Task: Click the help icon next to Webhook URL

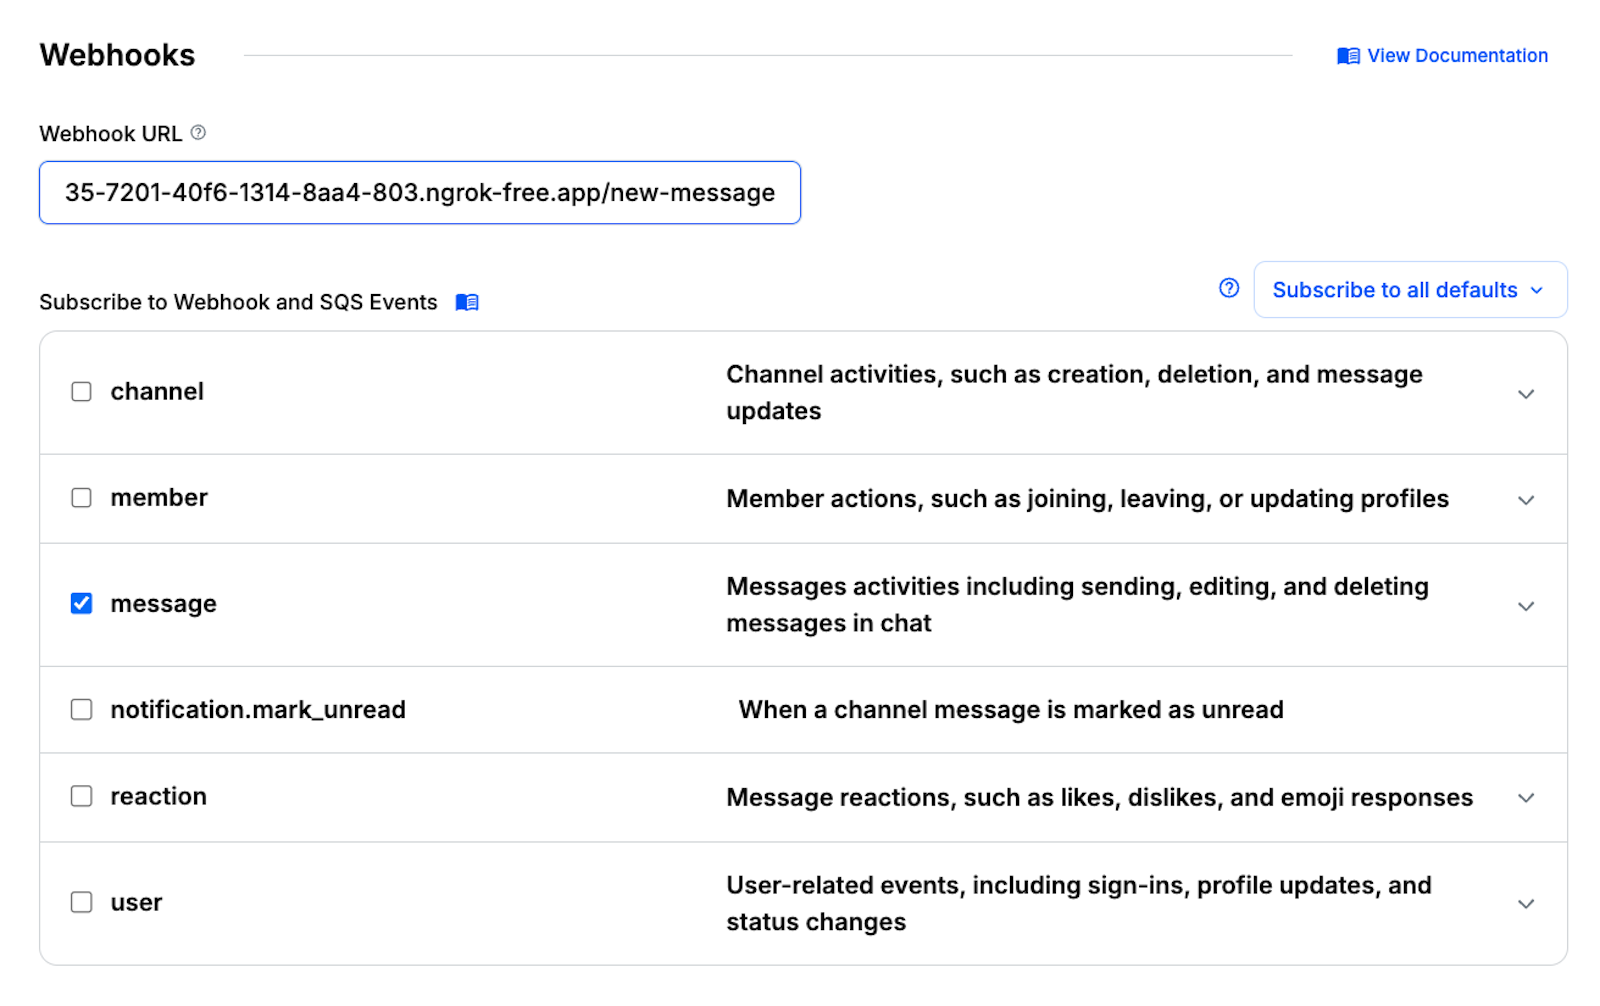Action: [x=197, y=132]
